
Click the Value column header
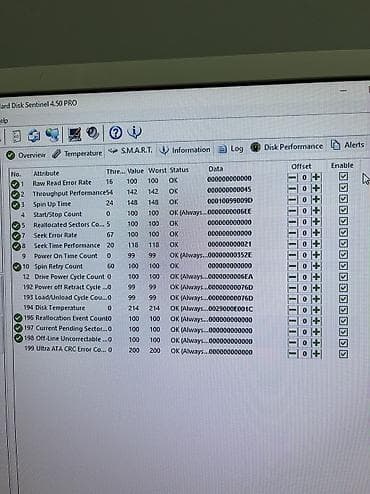click(x=135, y=171)
